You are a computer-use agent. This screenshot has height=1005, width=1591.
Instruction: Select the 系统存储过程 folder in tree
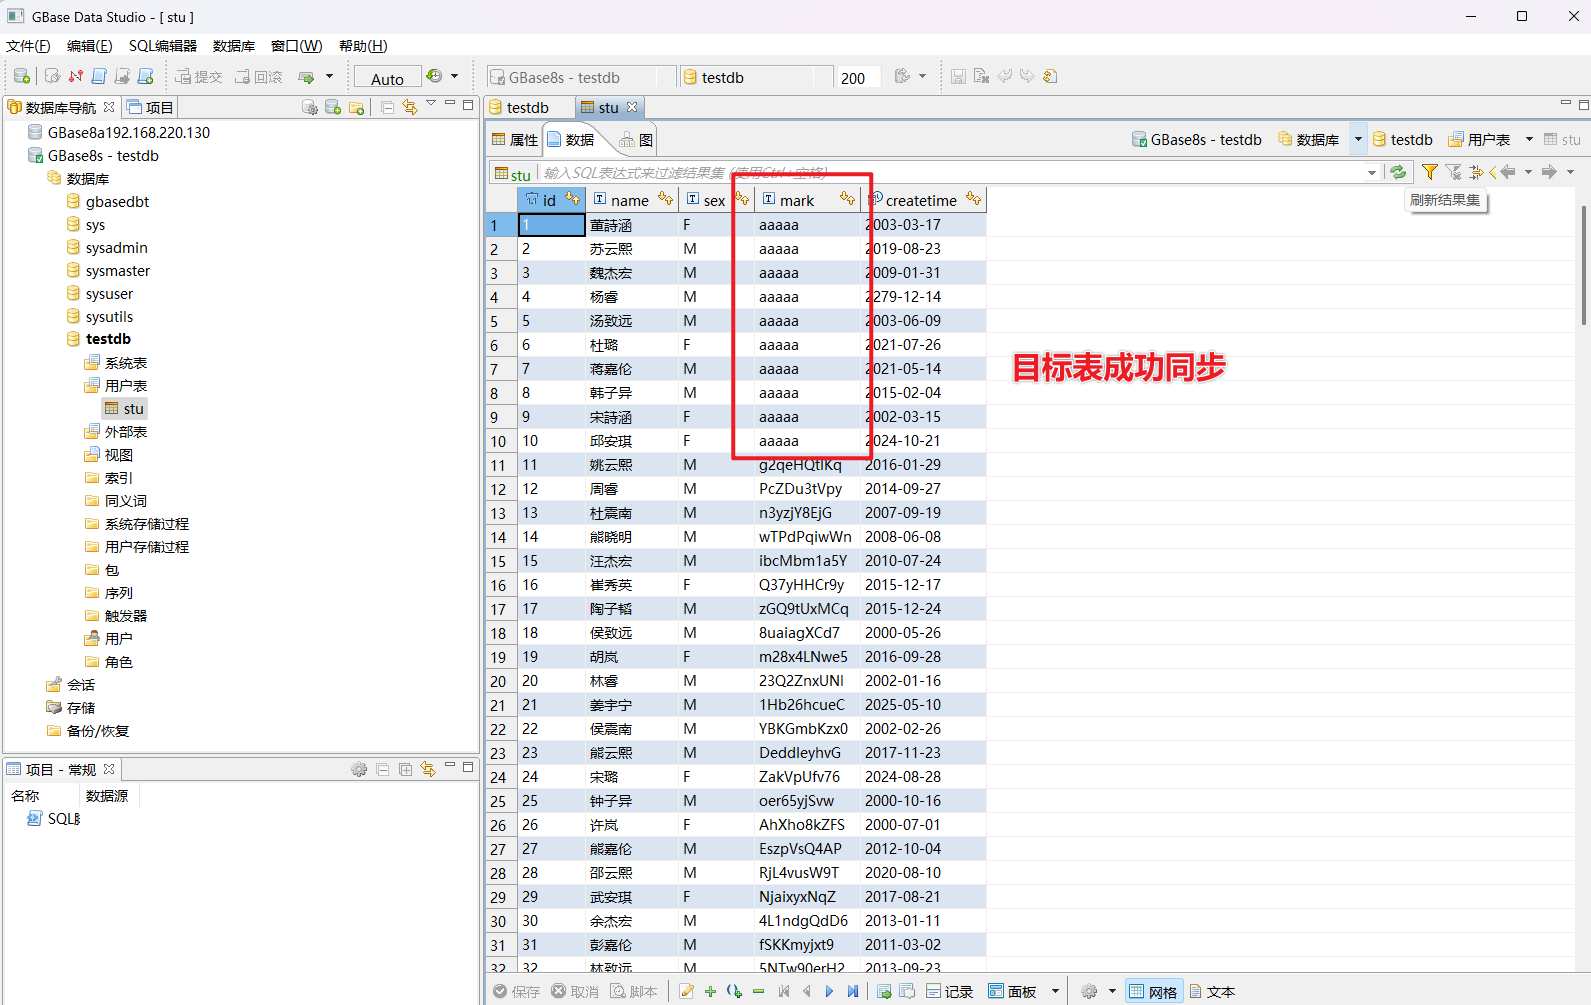point(137,523)
